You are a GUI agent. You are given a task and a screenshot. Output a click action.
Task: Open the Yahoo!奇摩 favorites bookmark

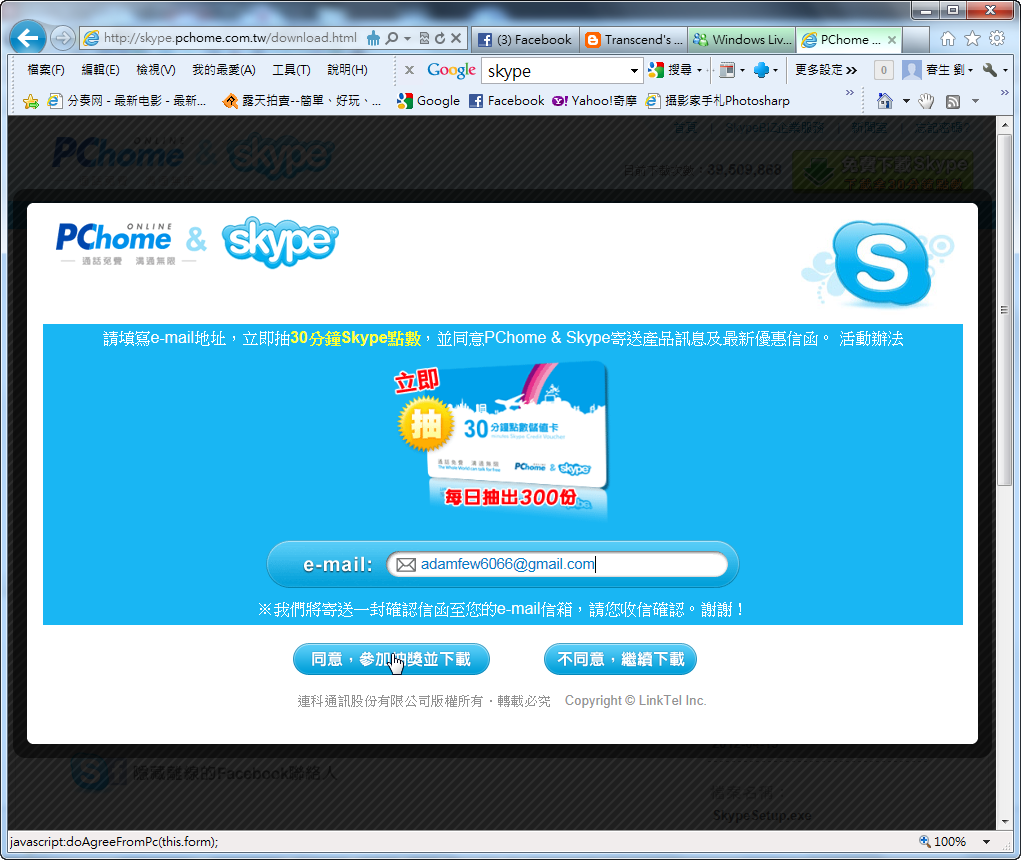[594, 101]
